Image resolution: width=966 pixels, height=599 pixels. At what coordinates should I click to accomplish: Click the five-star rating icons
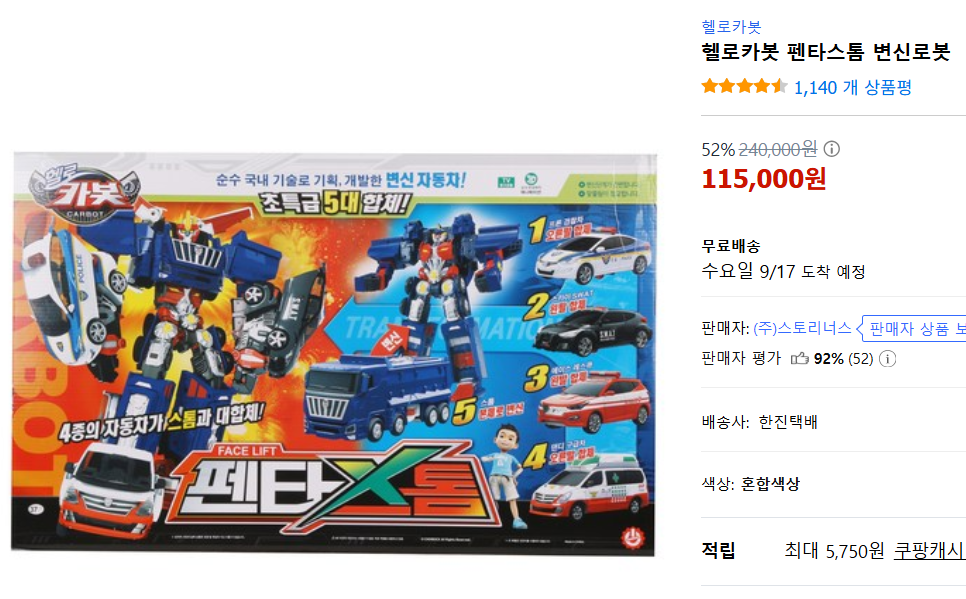pos(744,86)
